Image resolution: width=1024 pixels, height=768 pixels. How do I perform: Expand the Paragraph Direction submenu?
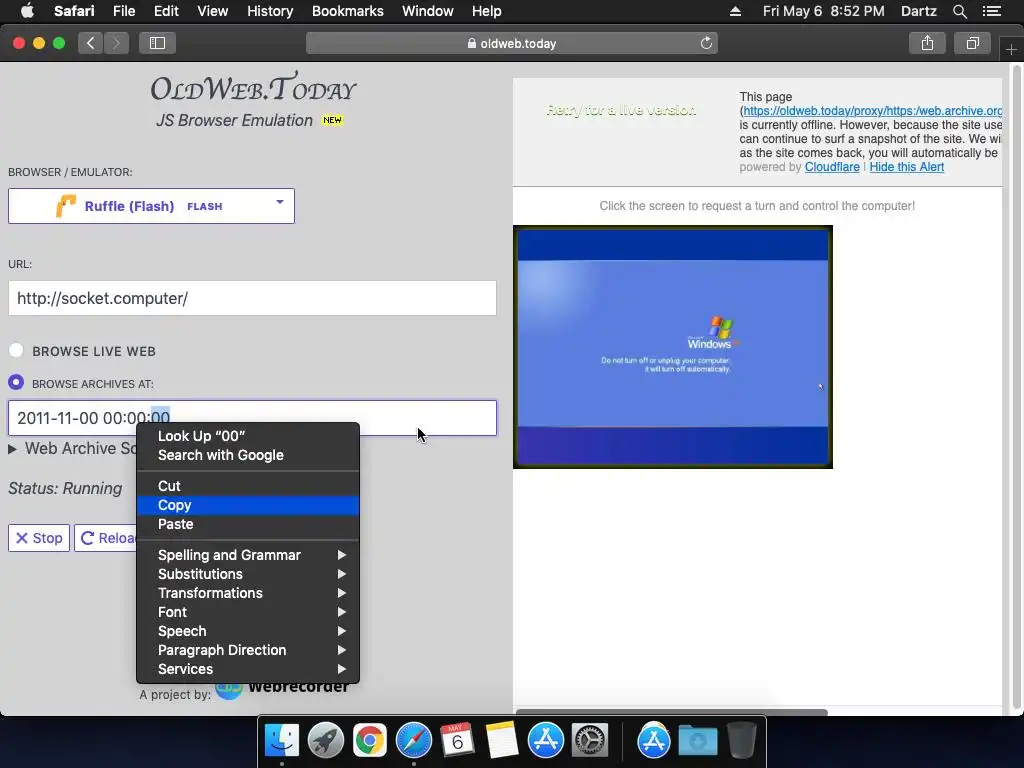click(248, 650)
